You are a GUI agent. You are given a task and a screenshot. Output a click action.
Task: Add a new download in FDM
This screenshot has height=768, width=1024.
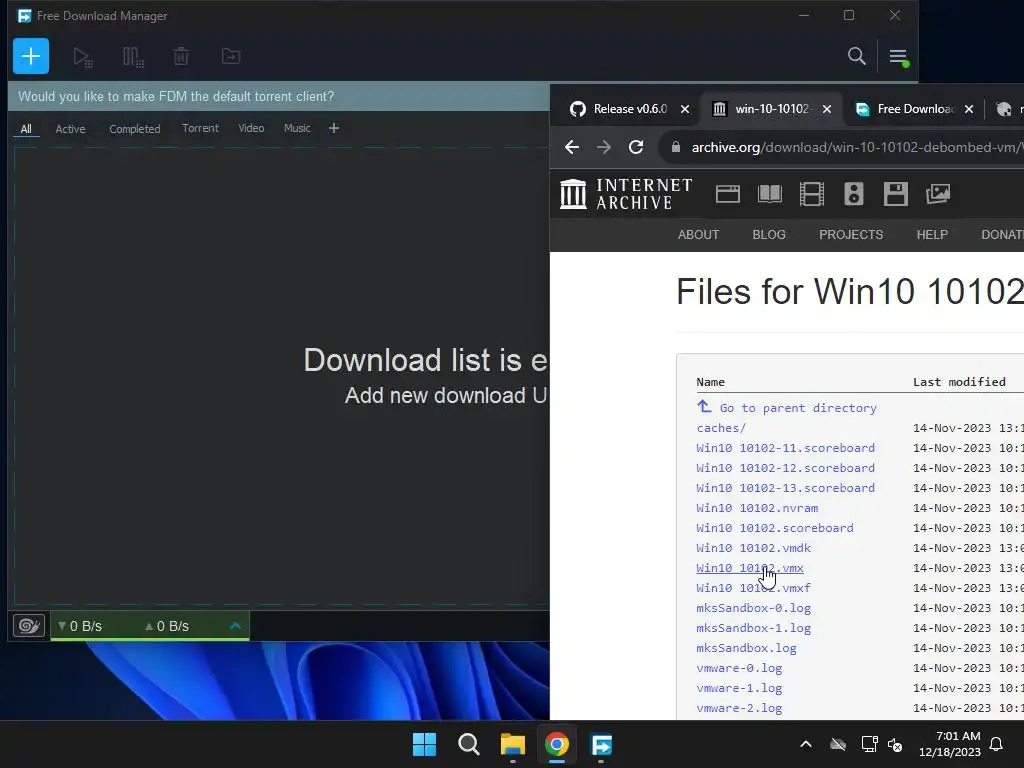[x=31, y=56]
